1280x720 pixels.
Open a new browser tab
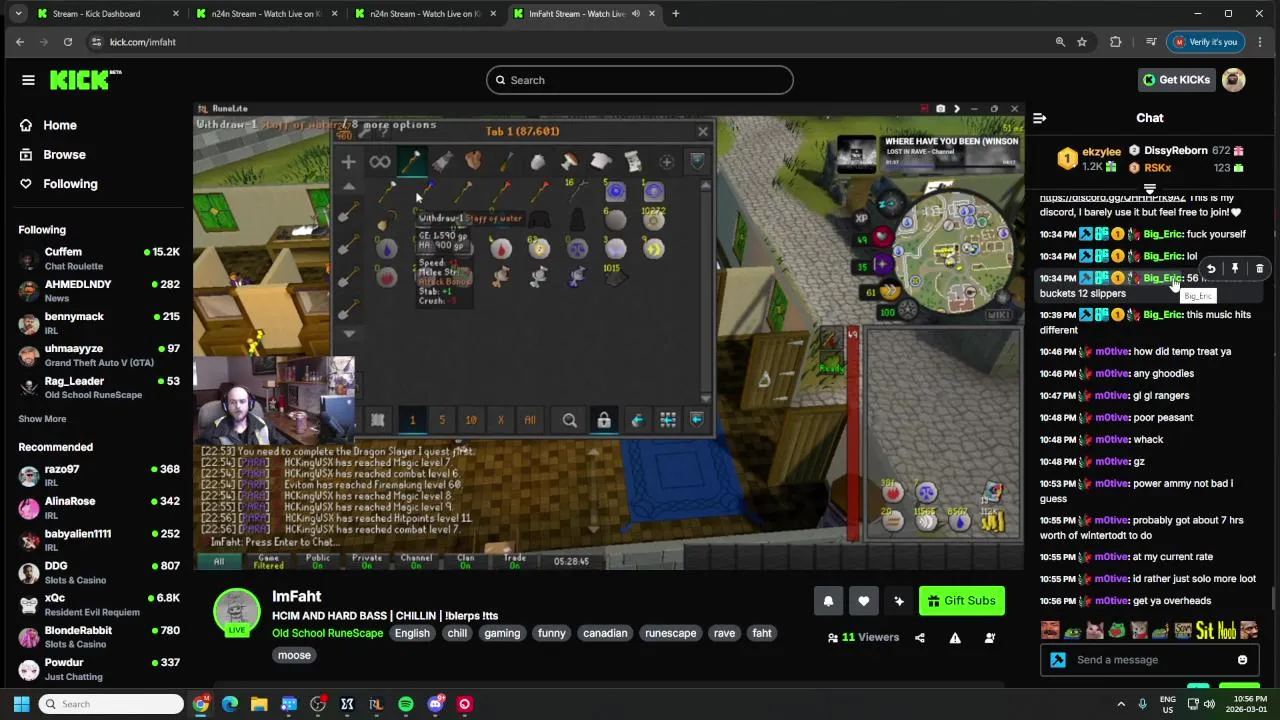[x=675, y=14]
